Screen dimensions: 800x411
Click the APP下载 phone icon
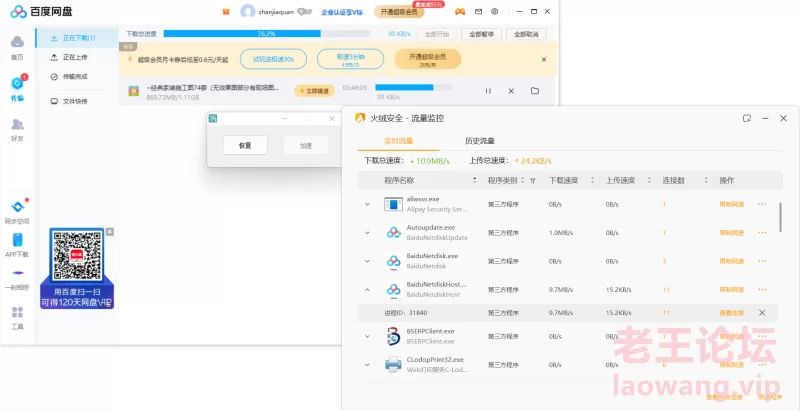point(17,240)
